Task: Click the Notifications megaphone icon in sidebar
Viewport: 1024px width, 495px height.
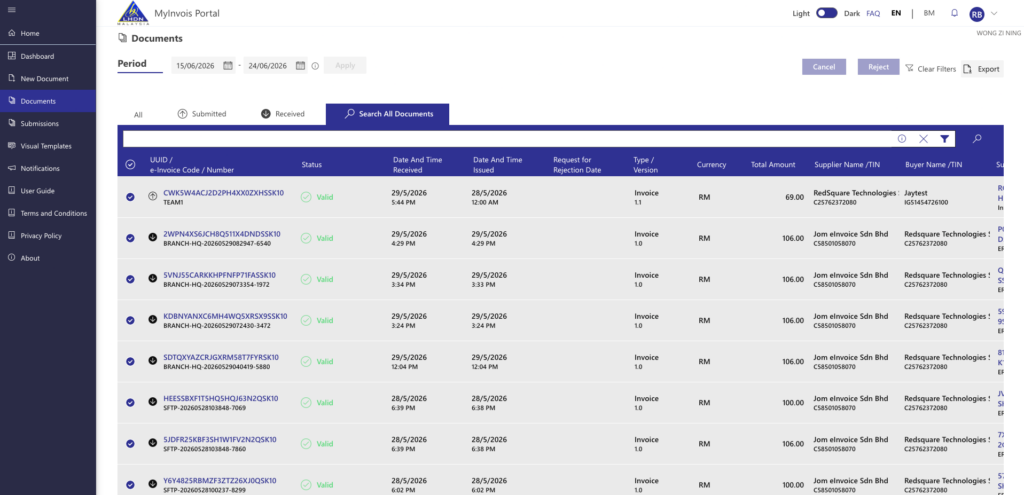Action: (x=12, y=168)
